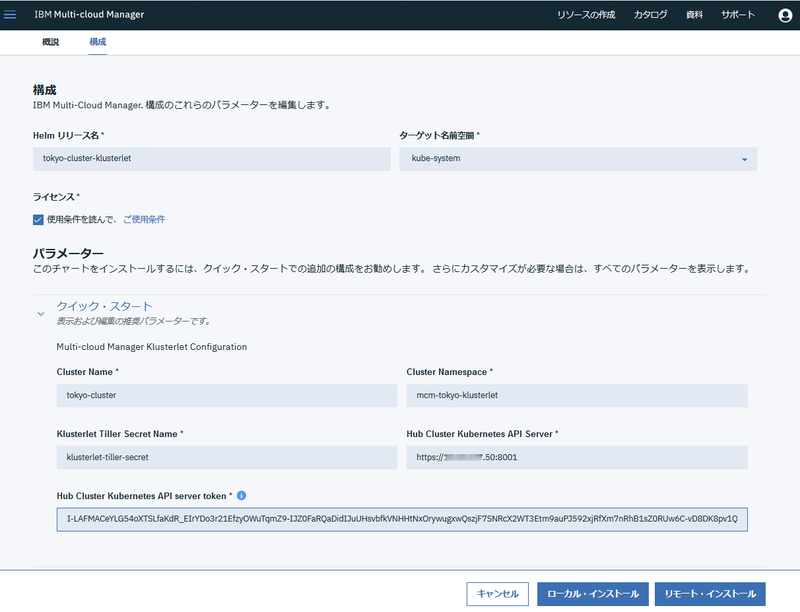Open the user account profile icon
Screen dimensions: 800x612
tap(785, 15)
